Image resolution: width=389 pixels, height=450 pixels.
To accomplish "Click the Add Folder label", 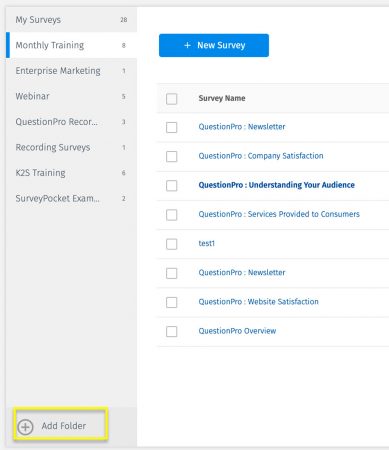I will pyautogui.click(x=64, y=426).
